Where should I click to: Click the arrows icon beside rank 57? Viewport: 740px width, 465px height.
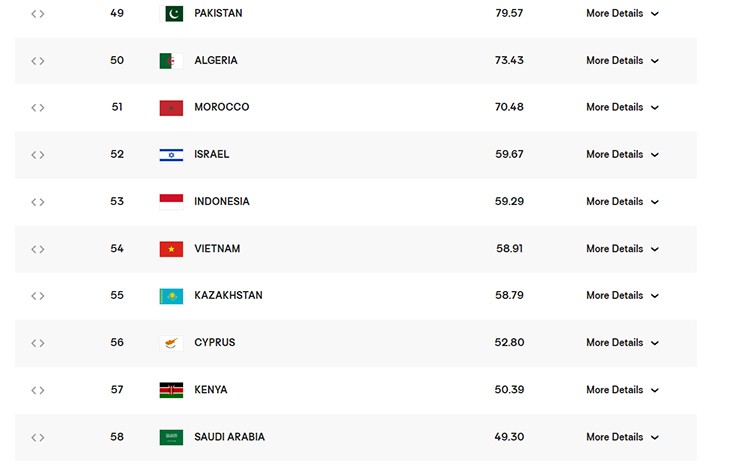tap(38, 390)
